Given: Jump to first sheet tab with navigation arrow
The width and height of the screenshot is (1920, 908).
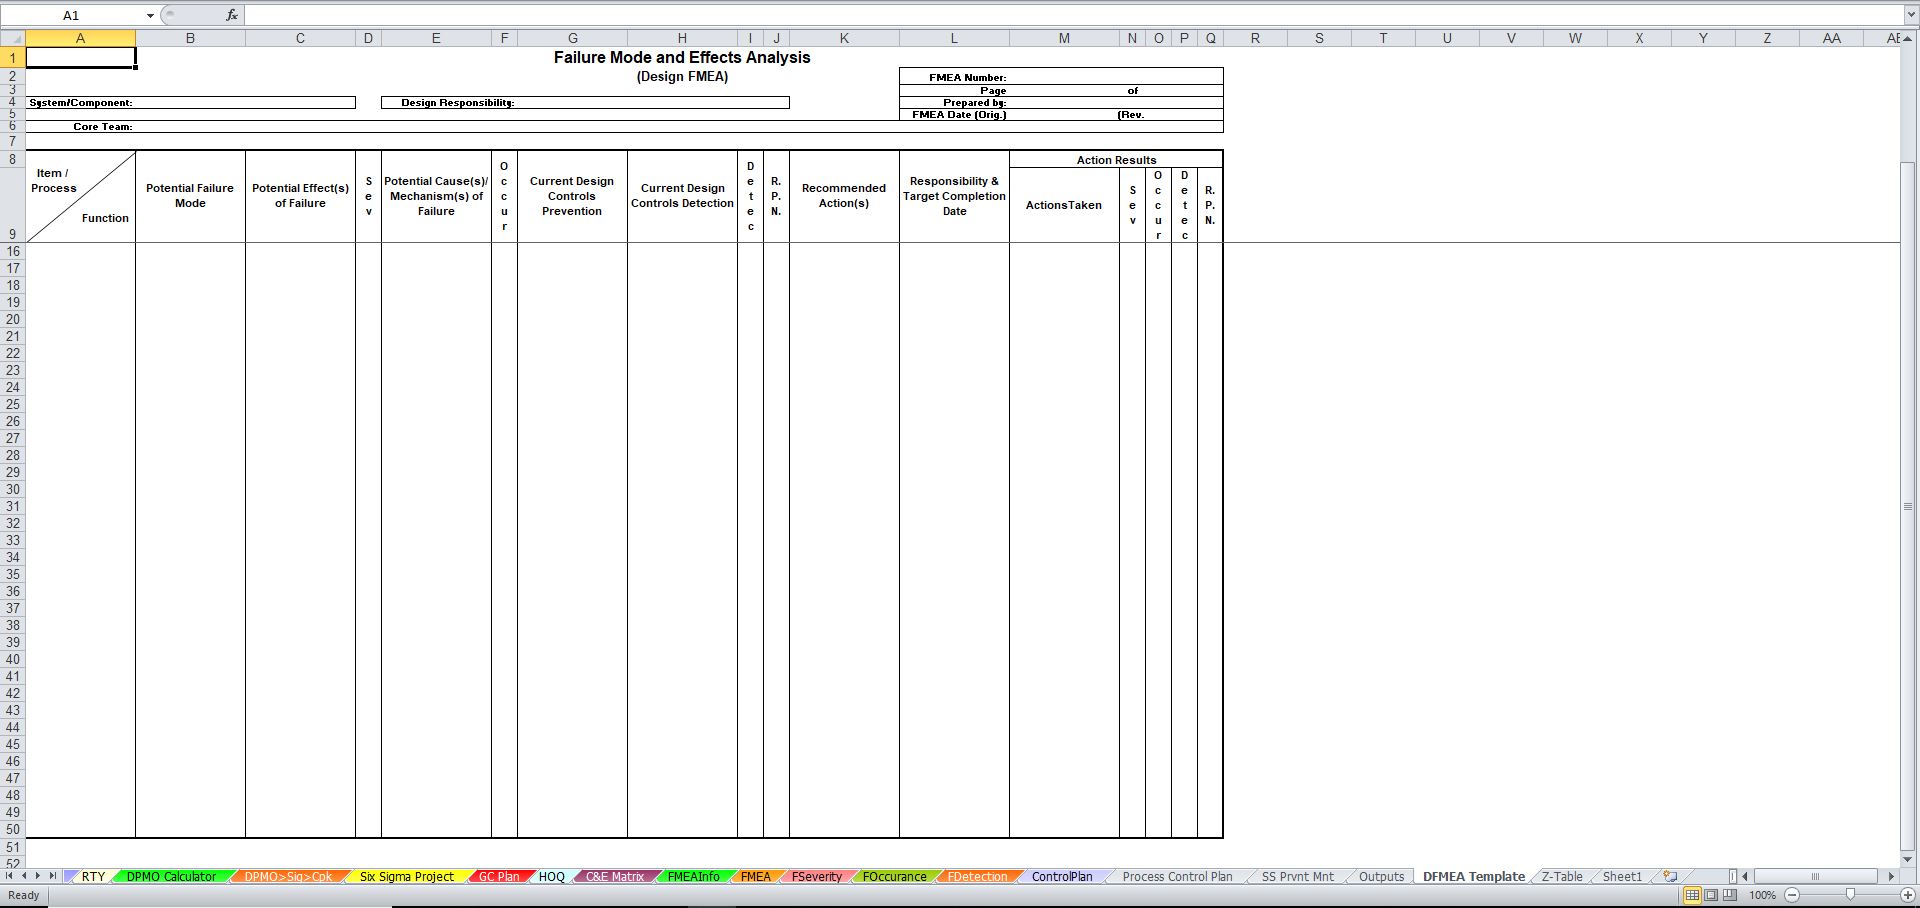Looking at the screenshot, I should click(x=10, y=876).
